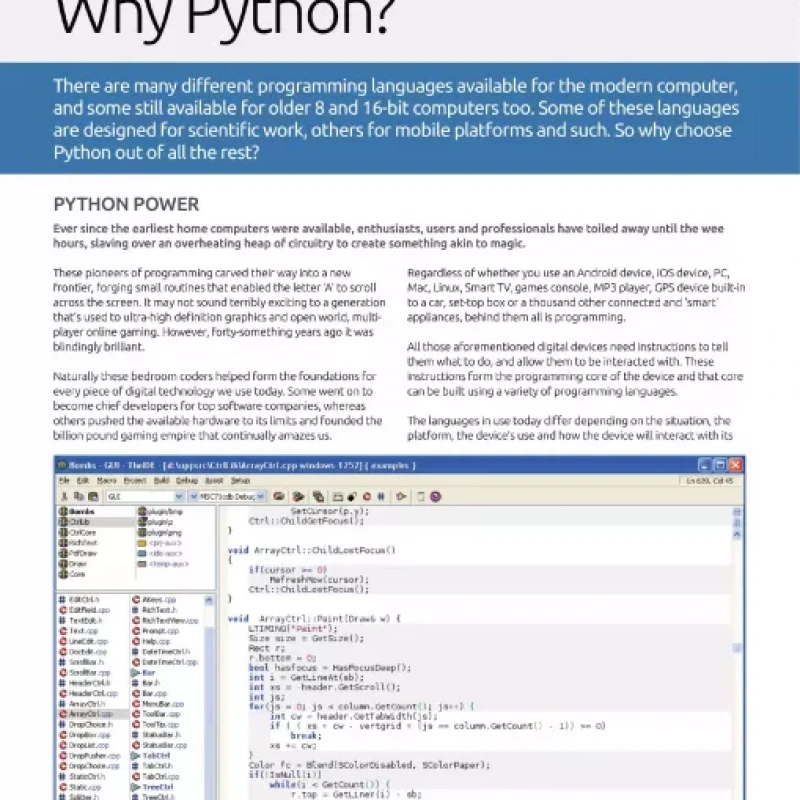The width and height of the screenshot is (800, 800).
Task: Open DateTimeCtrl.h in the file list
Action: pyautogui.click(x=161, y=652)
